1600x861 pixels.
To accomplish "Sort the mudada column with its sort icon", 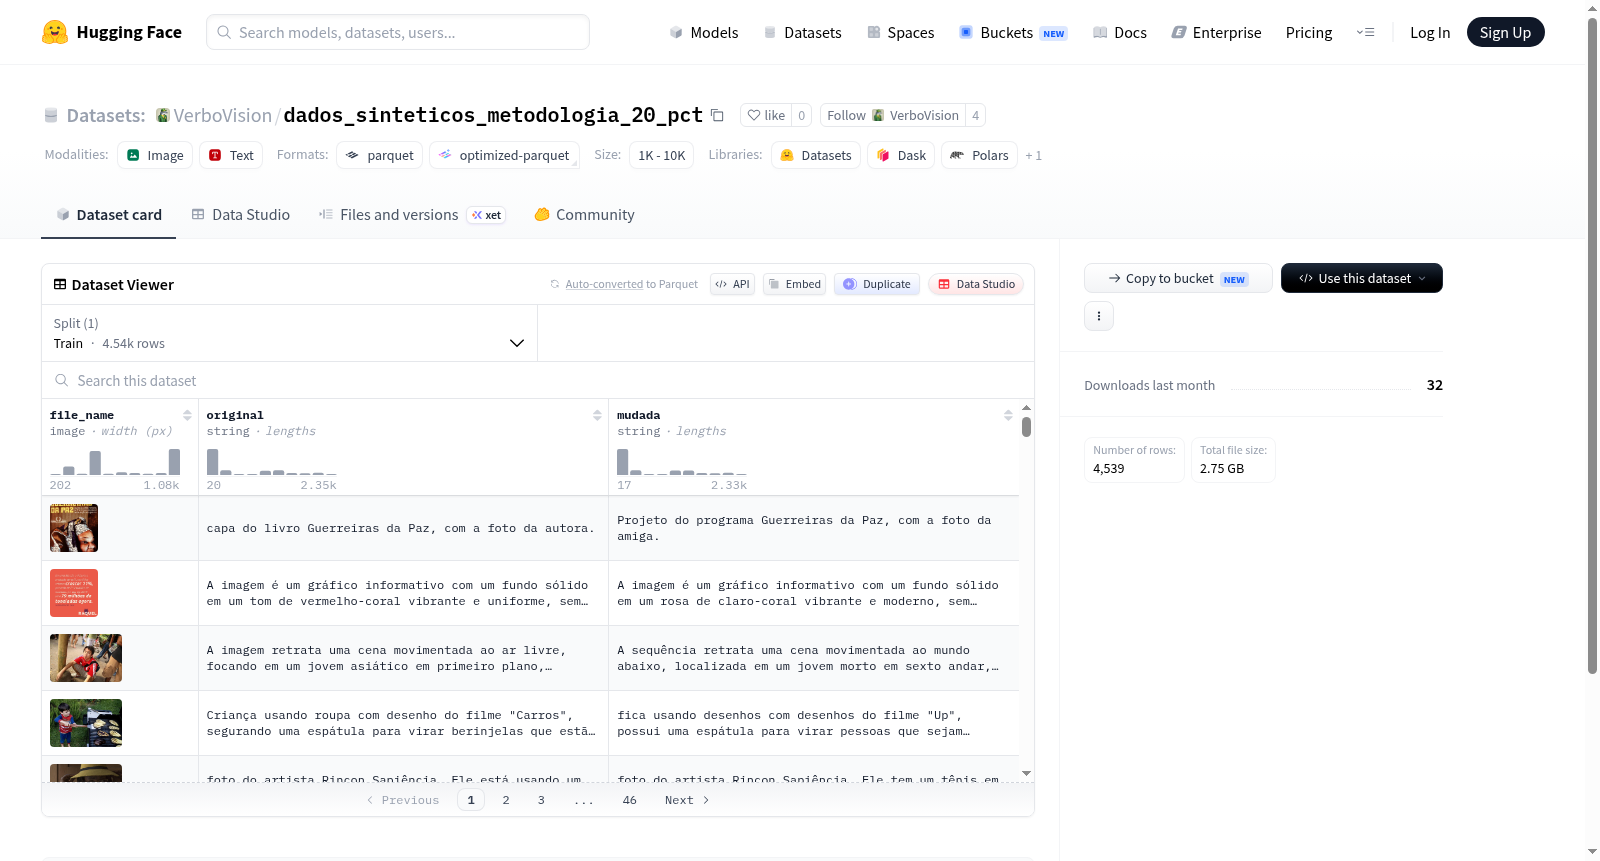I will point(1008,415).
